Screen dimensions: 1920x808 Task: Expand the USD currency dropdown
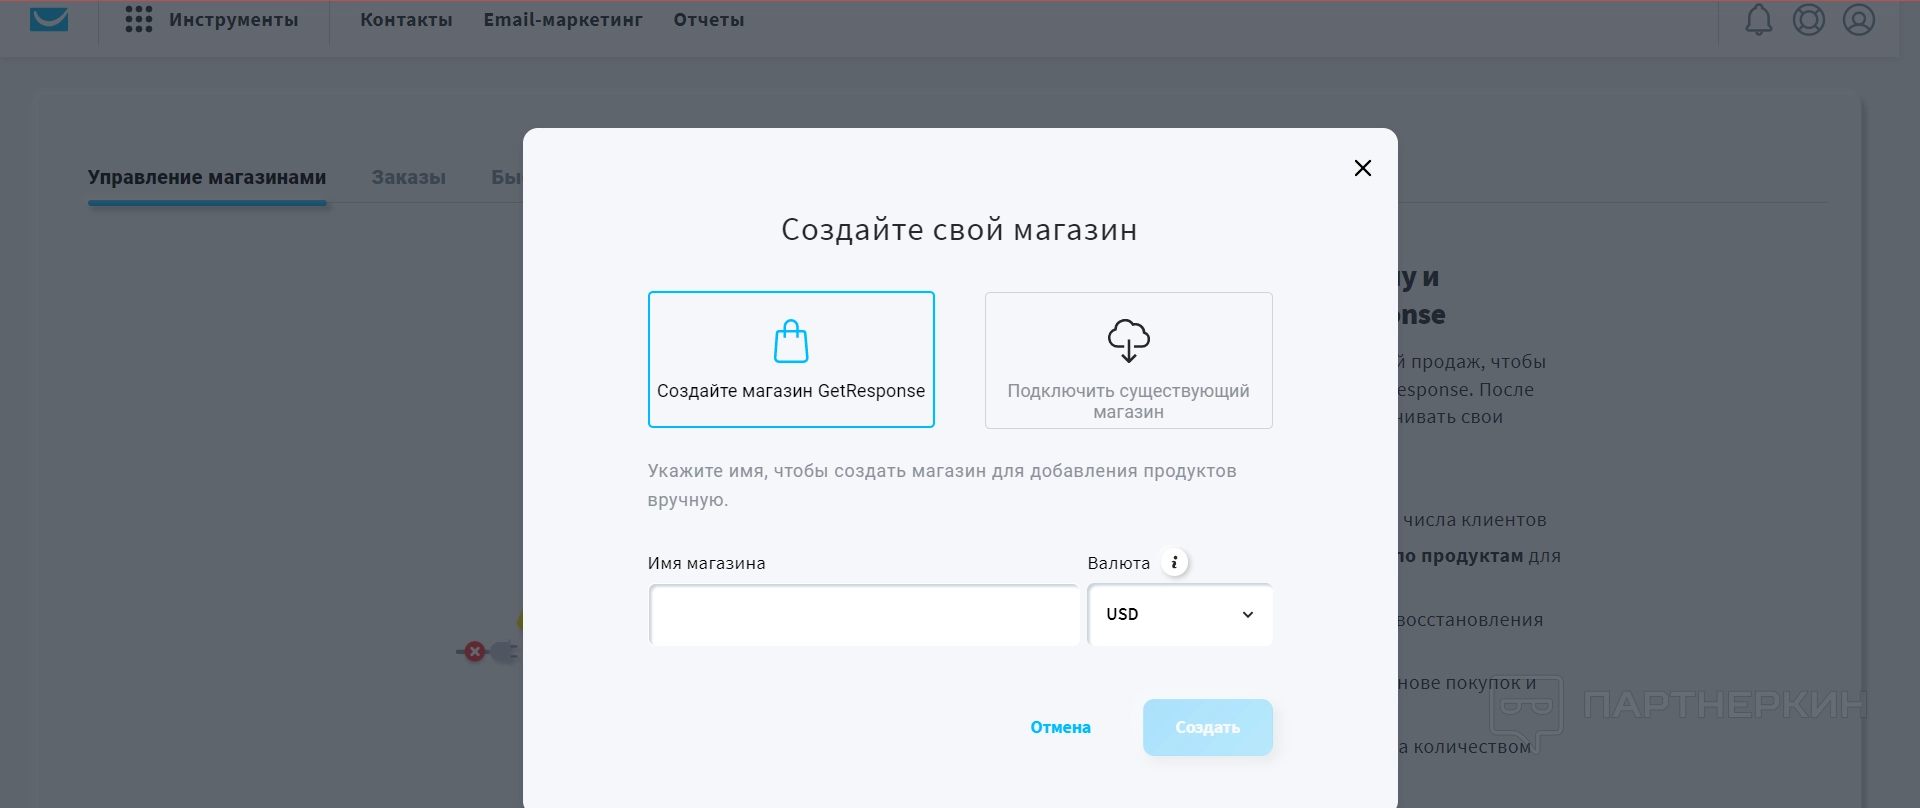point(1180,615)
